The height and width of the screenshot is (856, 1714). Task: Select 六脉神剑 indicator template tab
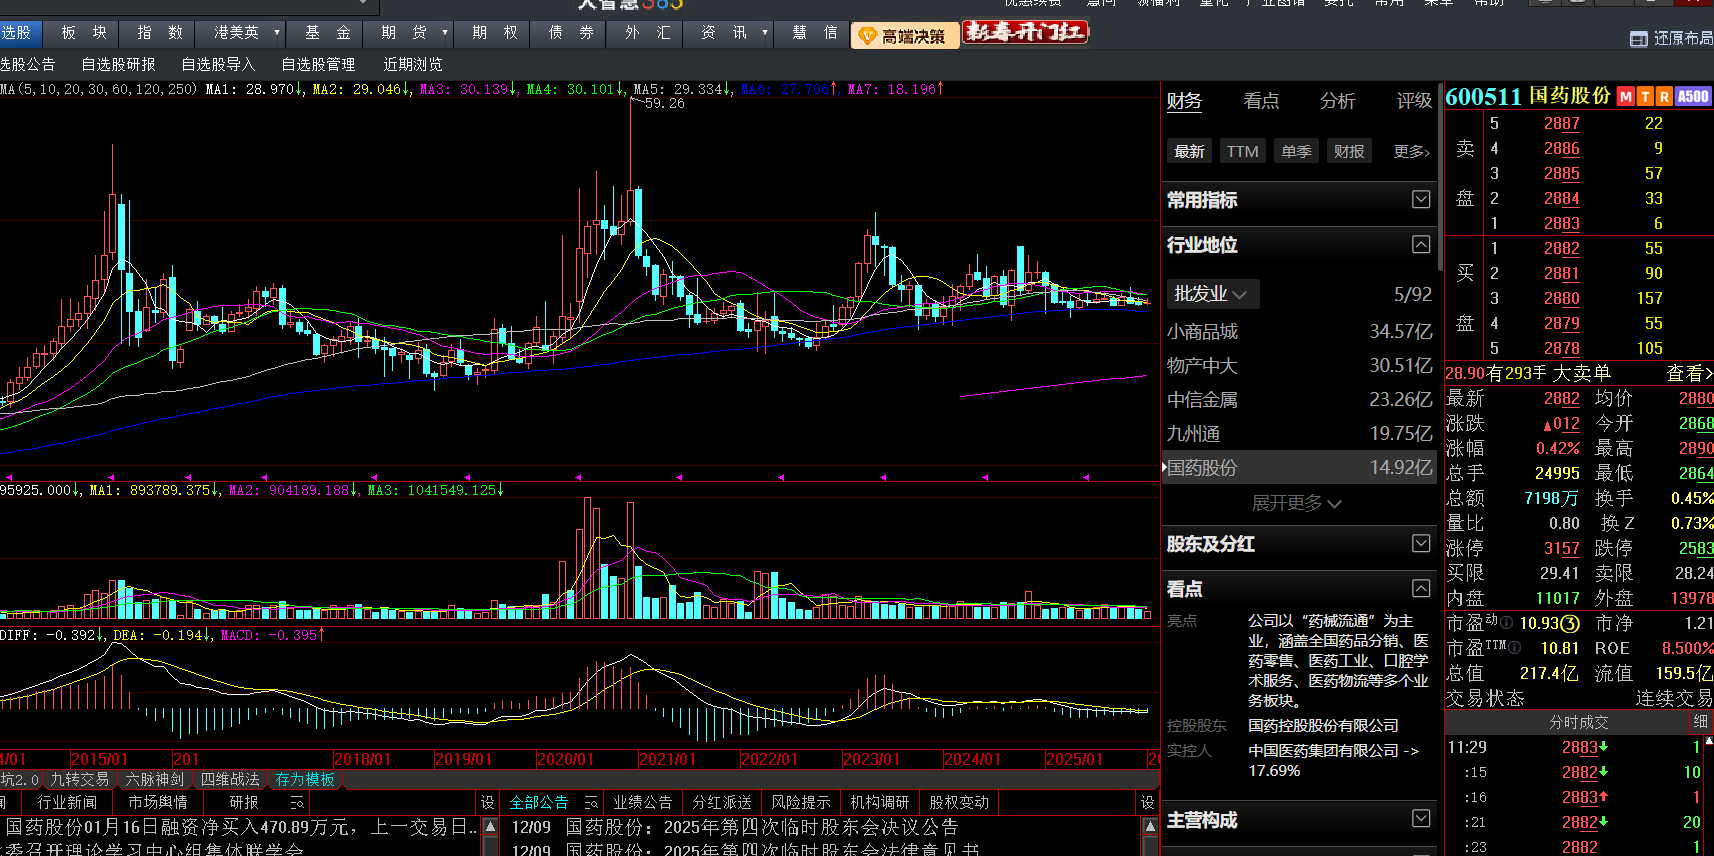click(x=155, y=779)
